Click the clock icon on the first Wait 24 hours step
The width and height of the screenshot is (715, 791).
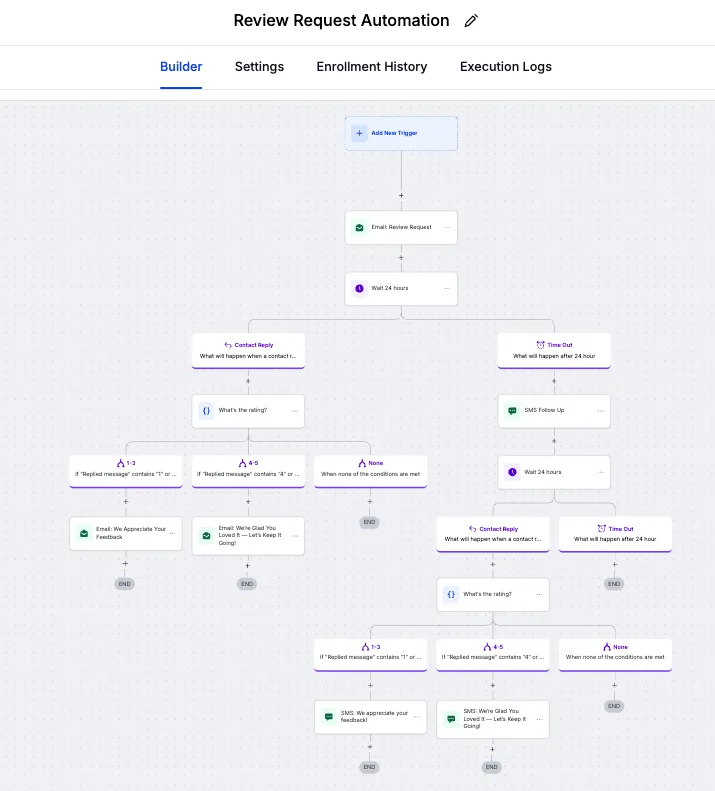[x=359, y=288]
